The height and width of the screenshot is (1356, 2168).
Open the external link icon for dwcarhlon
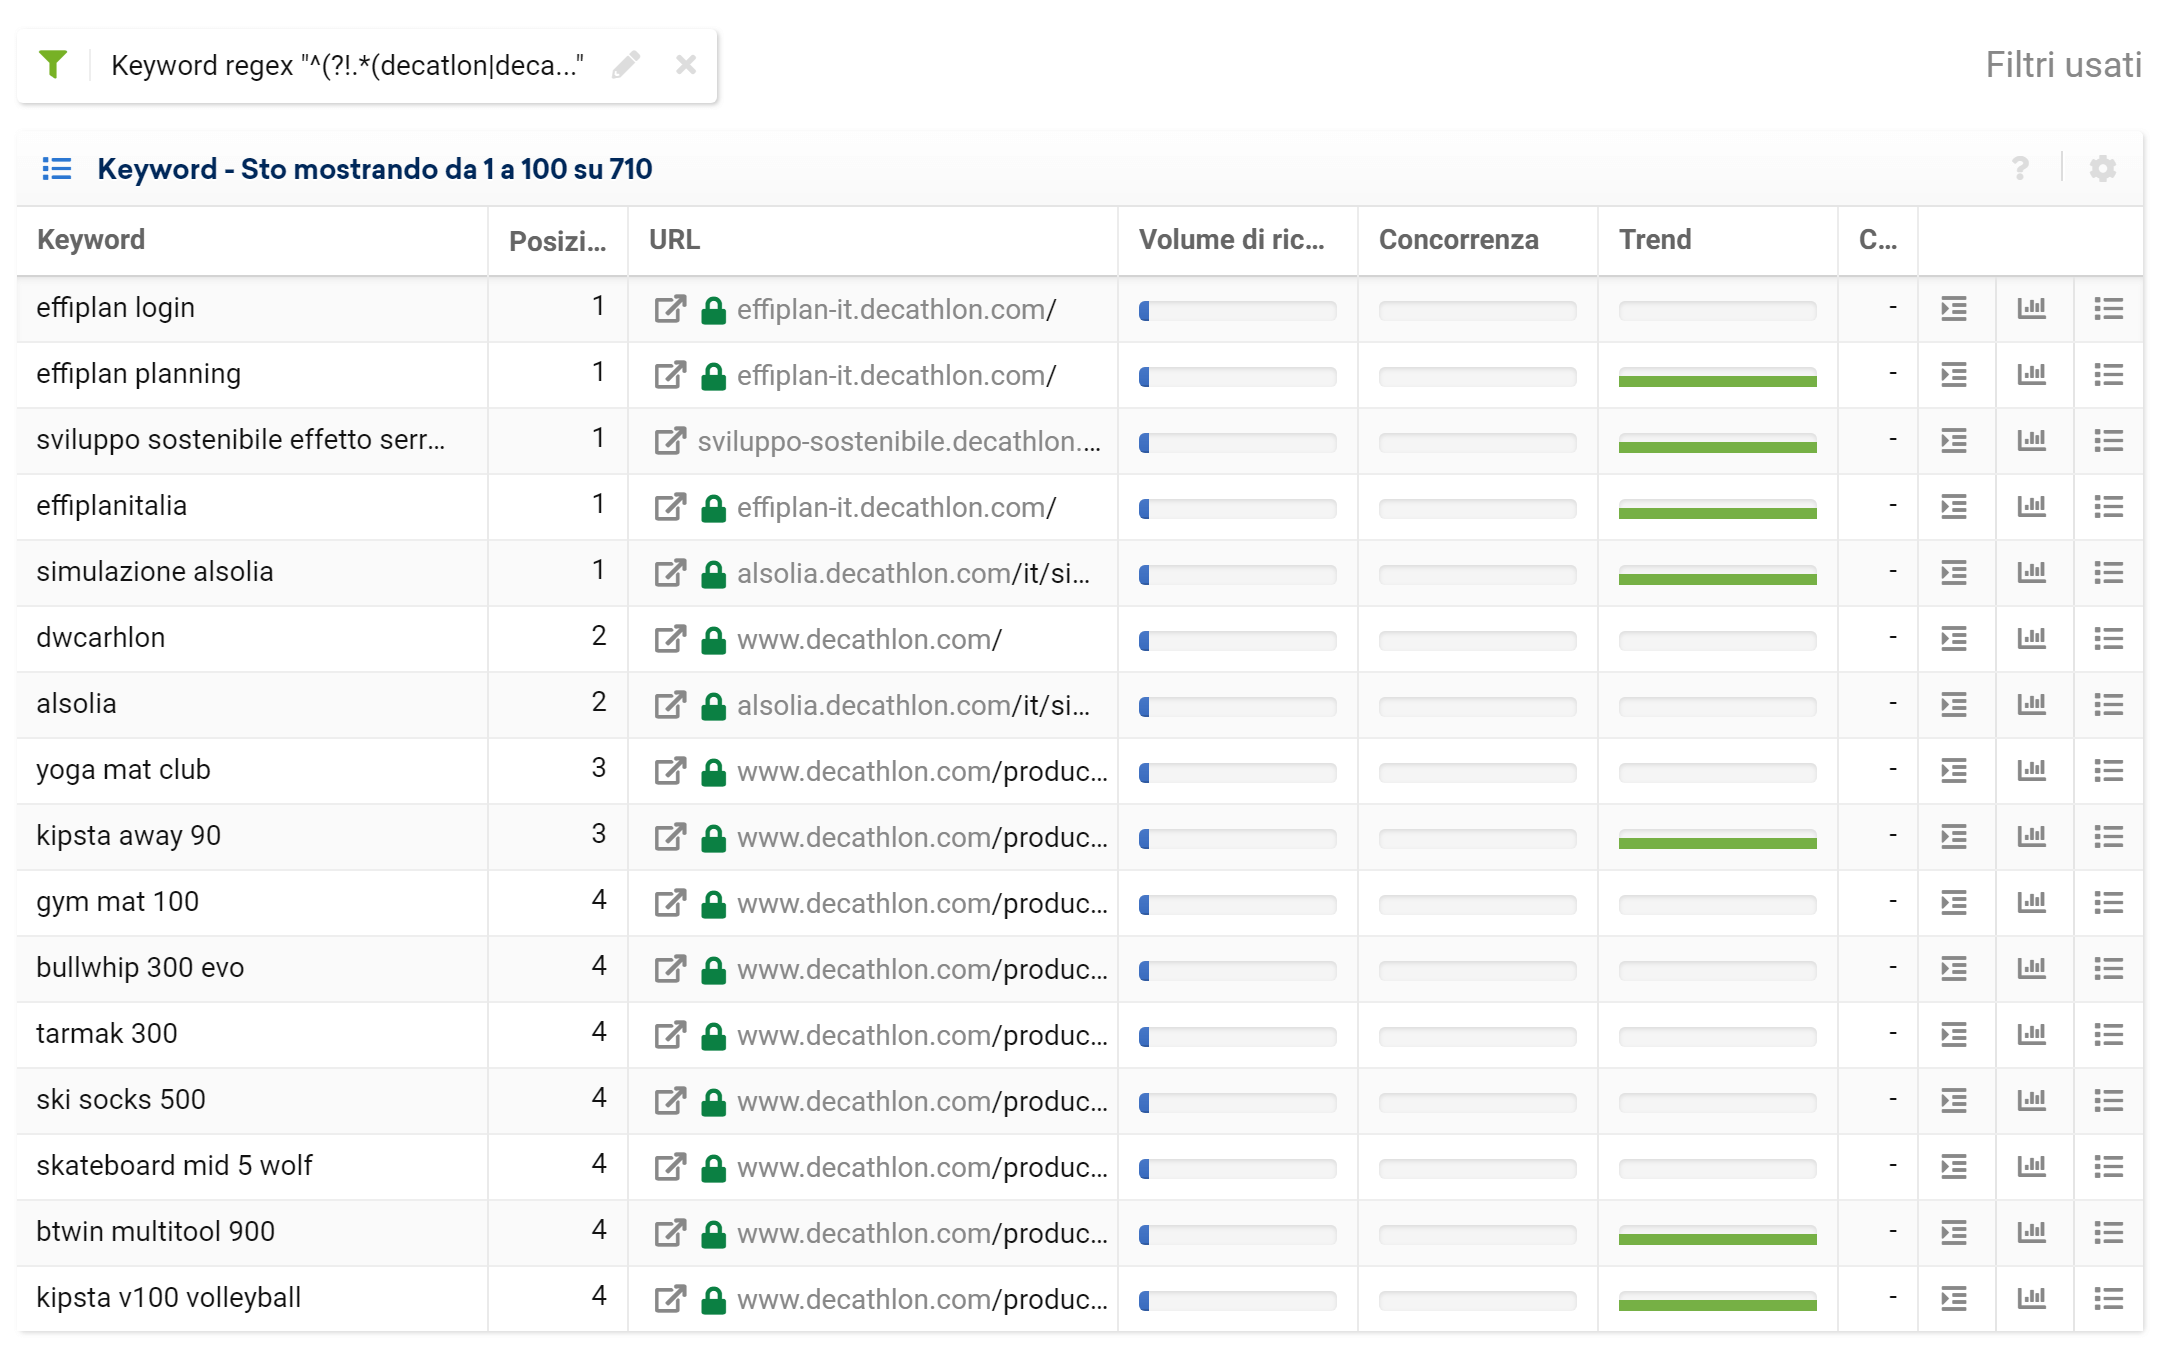(x=670, y=639)
